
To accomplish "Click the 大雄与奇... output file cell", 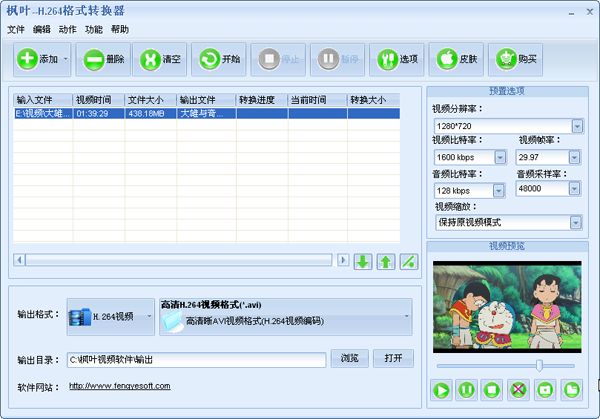I will [207, 114].
